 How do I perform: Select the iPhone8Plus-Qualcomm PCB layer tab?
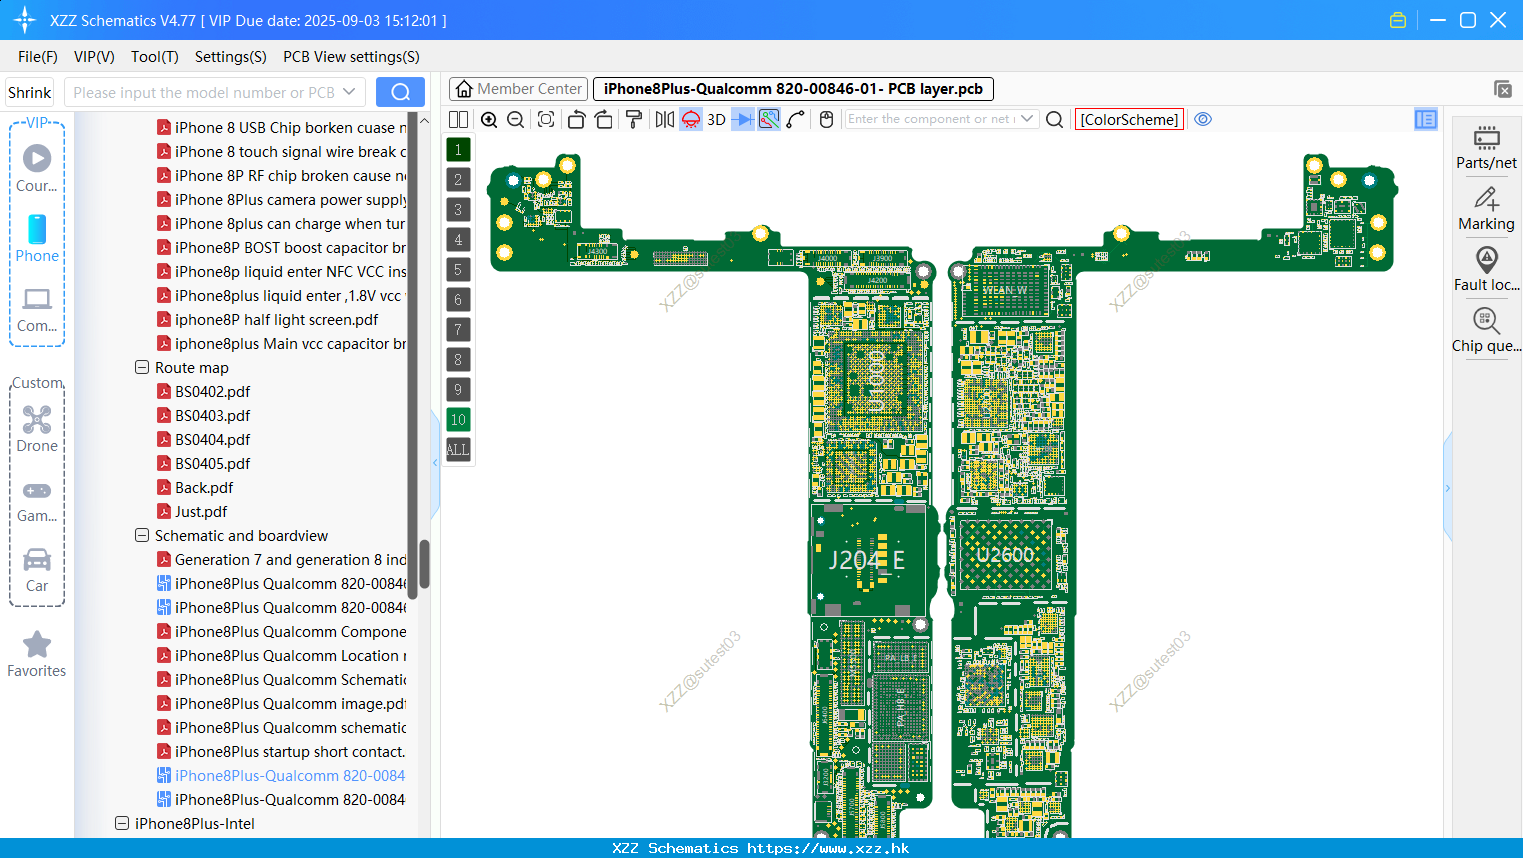(x=793, y=89)
